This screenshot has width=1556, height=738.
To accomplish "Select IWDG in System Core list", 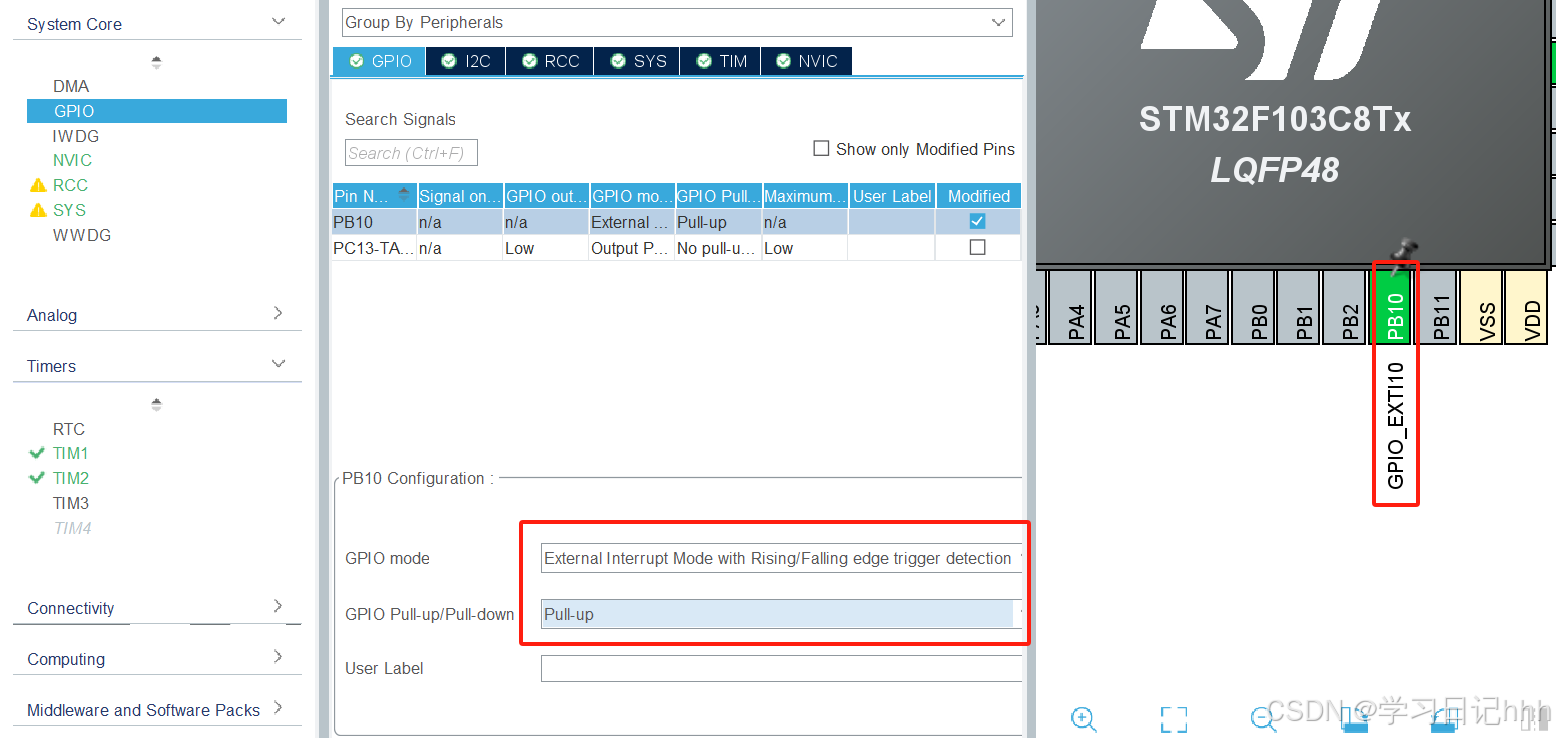I will [76, 136].
